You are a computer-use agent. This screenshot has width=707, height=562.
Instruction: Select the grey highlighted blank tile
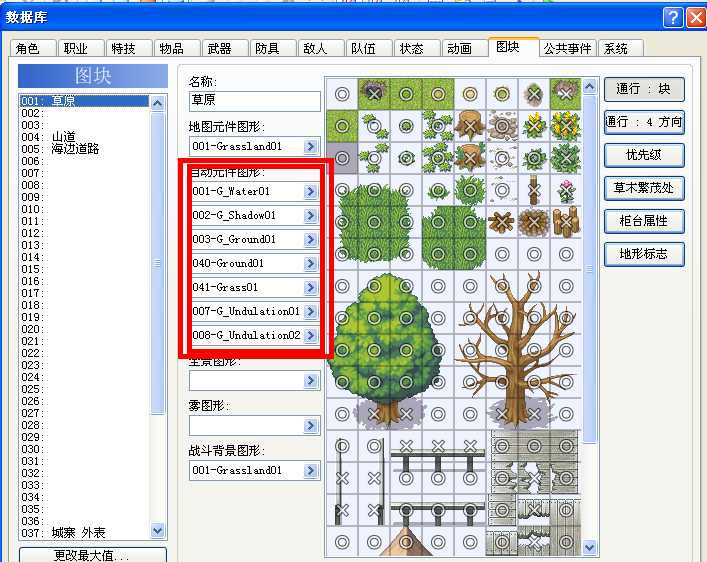click(x=342, y=158)
